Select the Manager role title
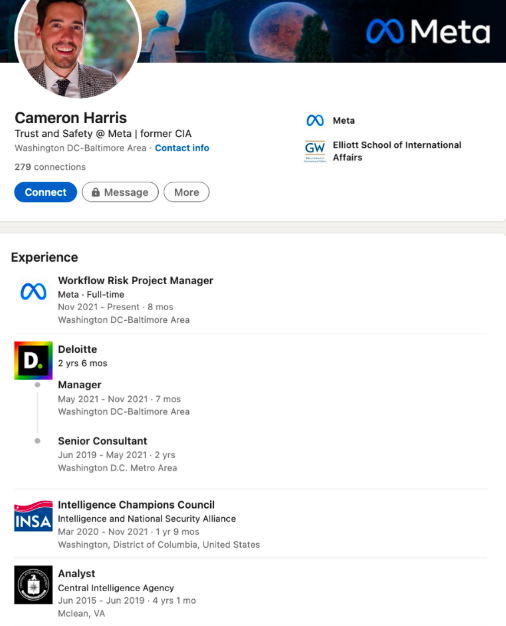This screenshot has height=626, width=506. point(79,384)
